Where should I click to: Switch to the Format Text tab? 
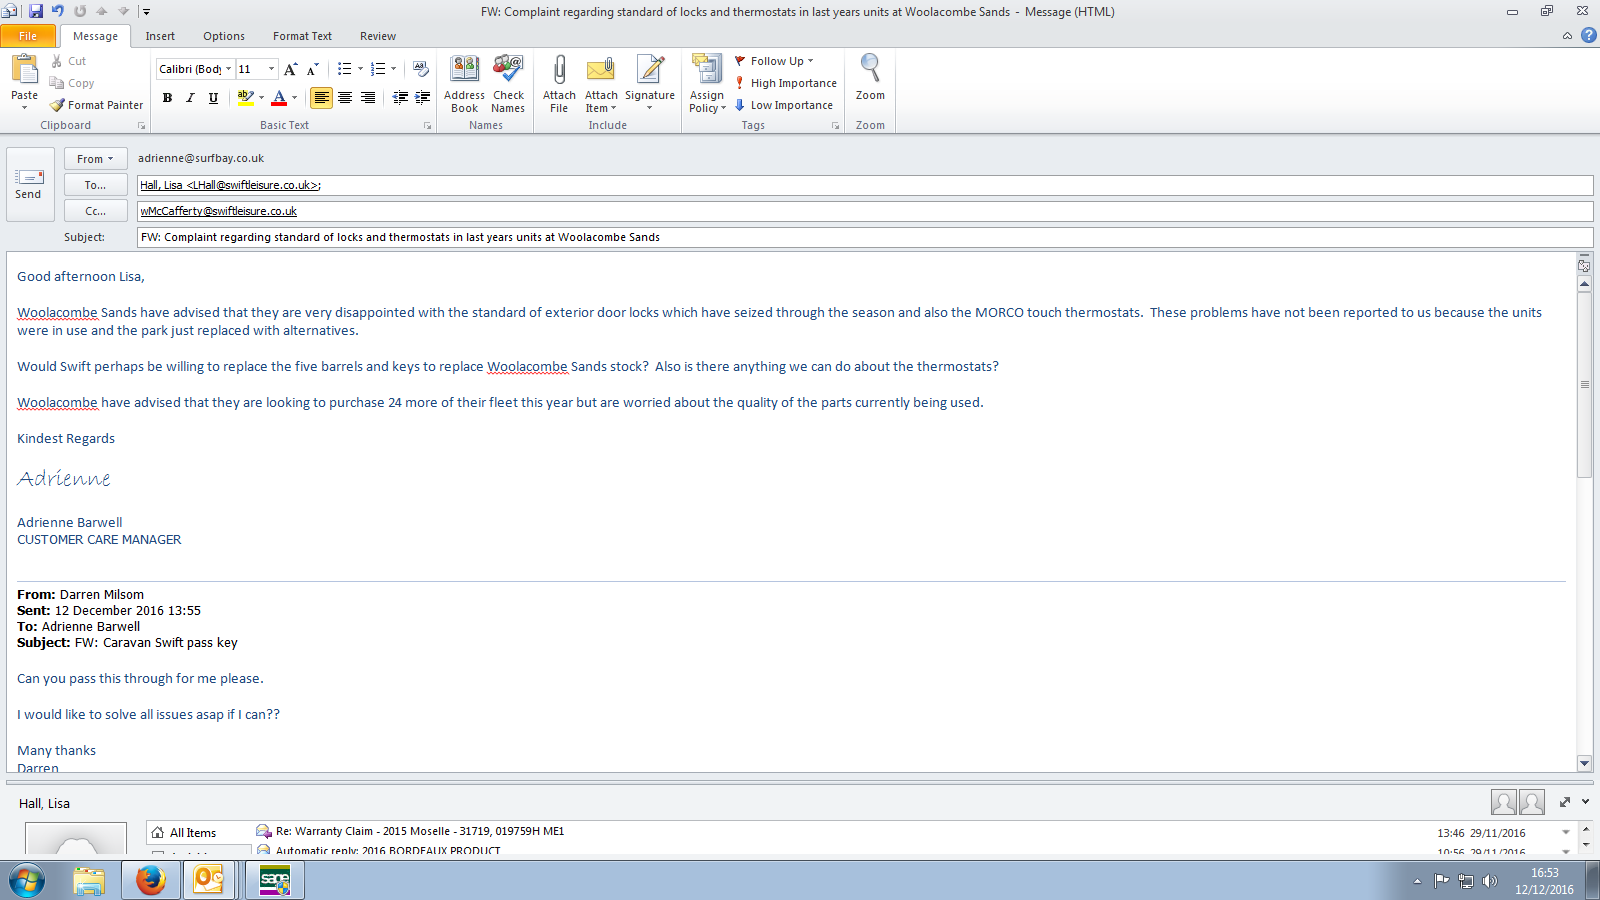(x=302, y=36)
